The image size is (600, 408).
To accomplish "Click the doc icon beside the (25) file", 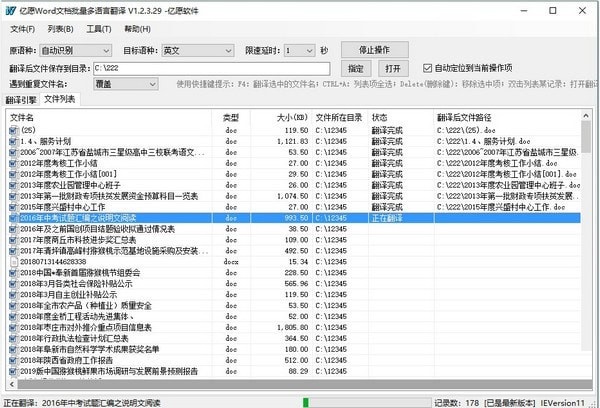I will pyautogui.click(x=13, y=130).
